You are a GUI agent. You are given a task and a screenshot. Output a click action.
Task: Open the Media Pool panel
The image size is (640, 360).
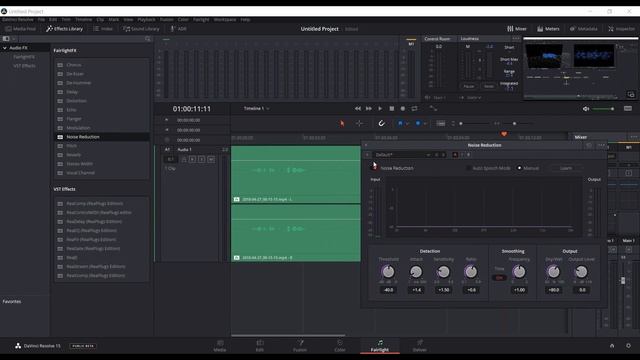[21, 29]
